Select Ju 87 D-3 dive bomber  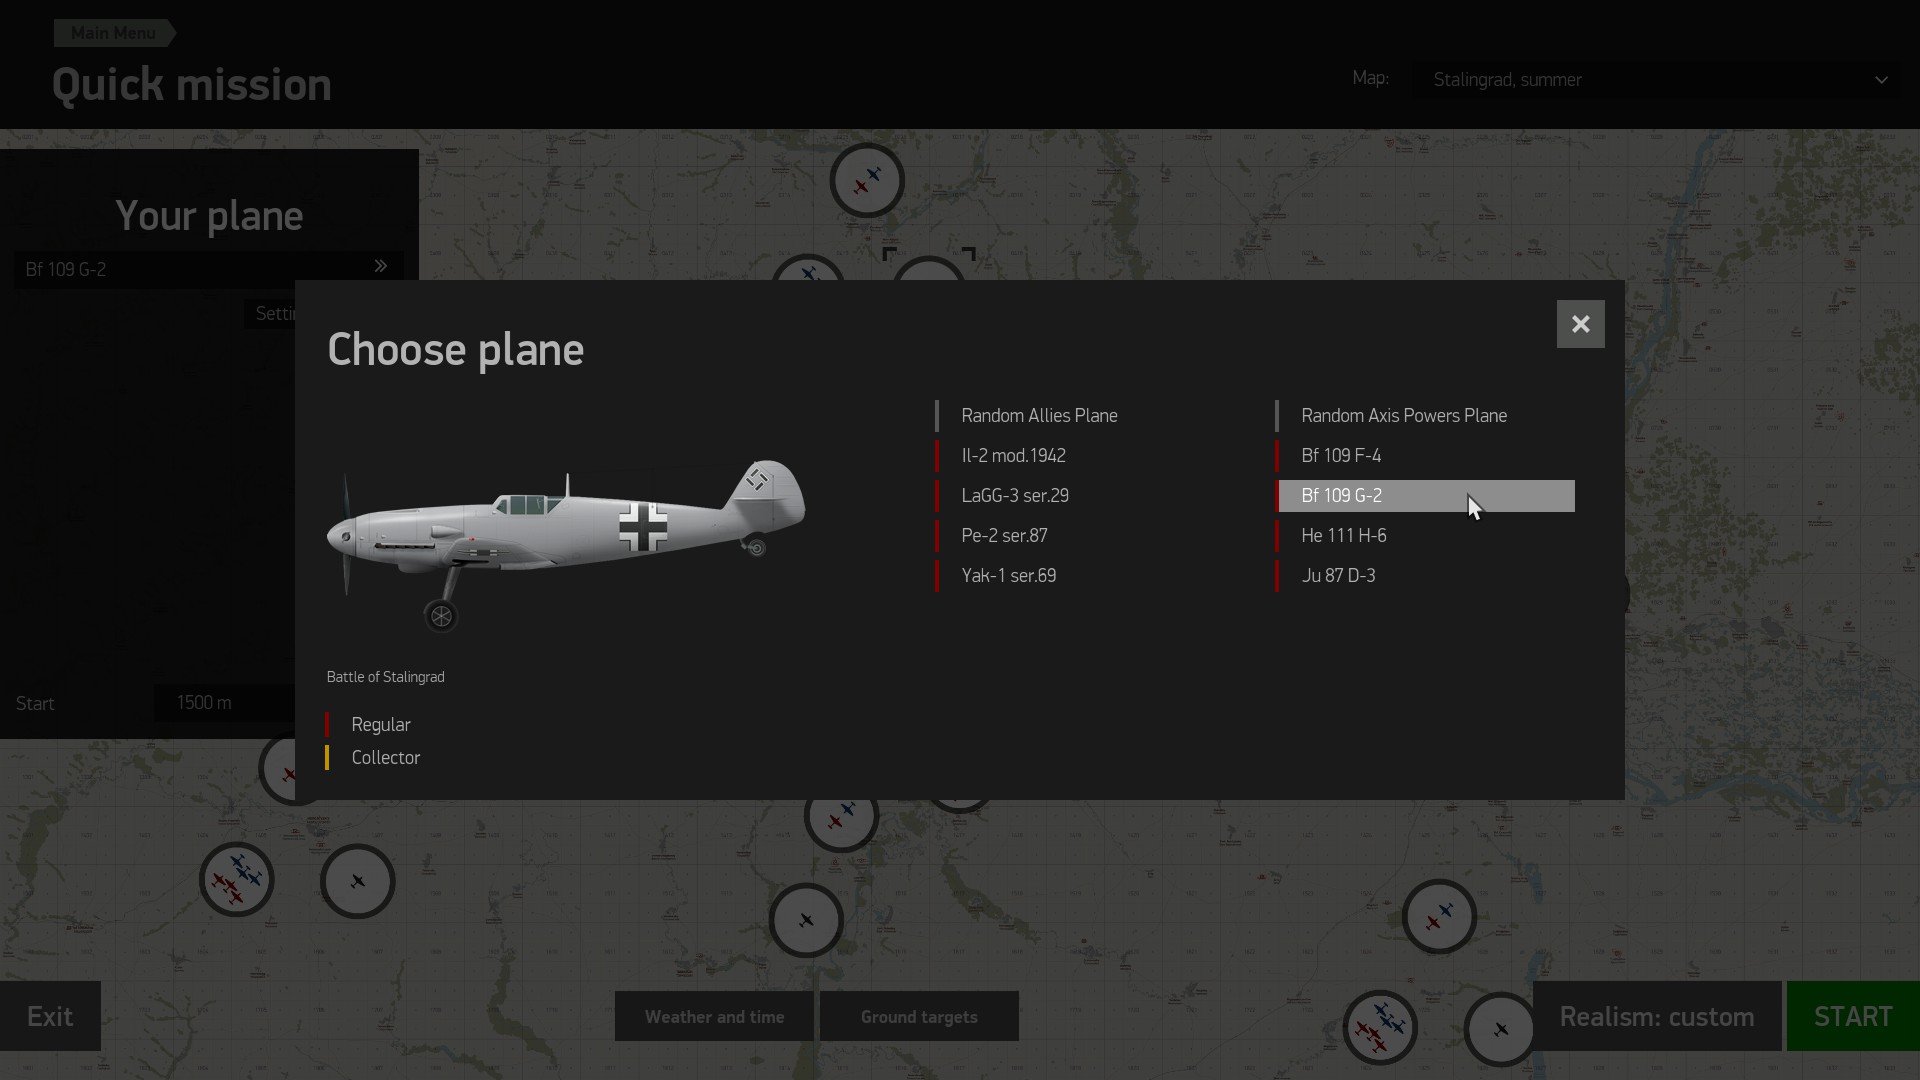point(1337,575)
